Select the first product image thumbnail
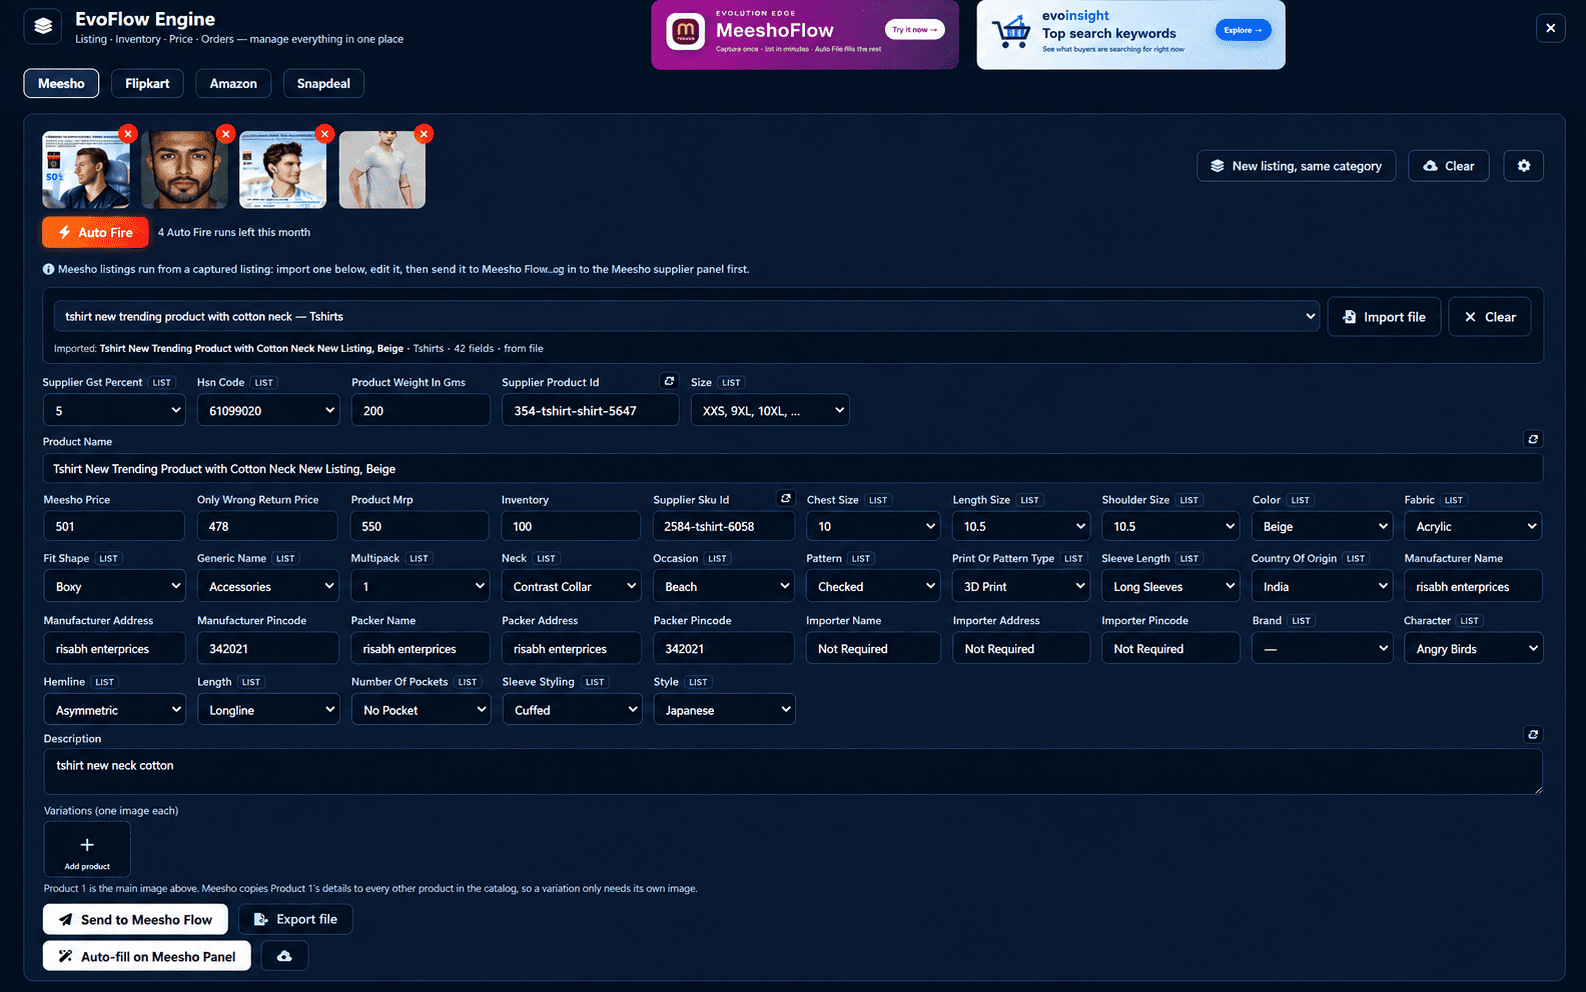The width and height of the screenshot is (1586, 992). pos(86,170)
